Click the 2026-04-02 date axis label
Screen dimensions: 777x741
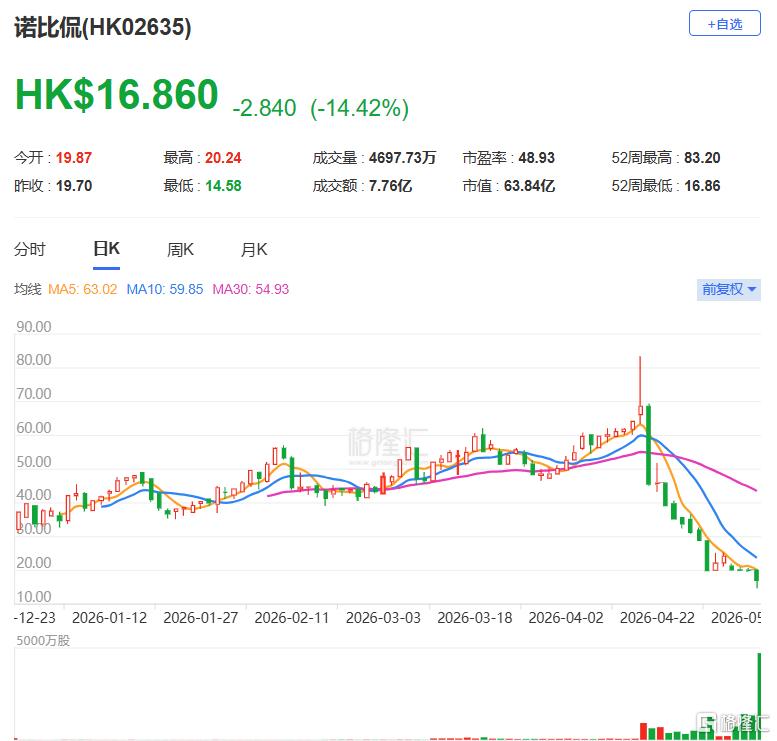[x=566, y=618]
